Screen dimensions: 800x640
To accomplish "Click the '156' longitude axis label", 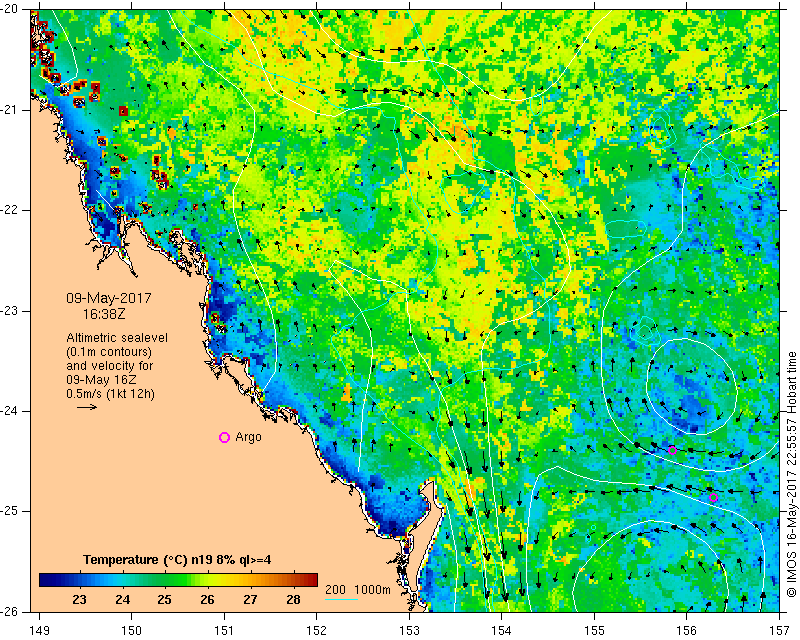I will 687,631.
